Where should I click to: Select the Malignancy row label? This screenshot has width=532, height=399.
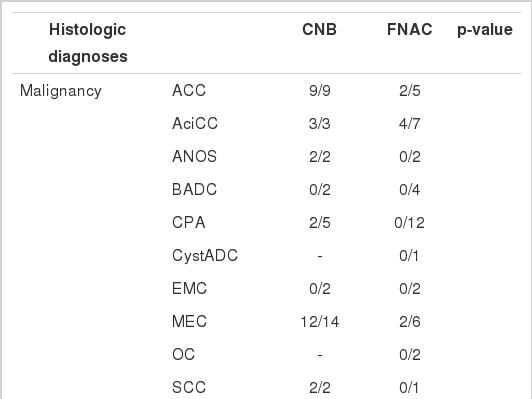tap(61, 91)
